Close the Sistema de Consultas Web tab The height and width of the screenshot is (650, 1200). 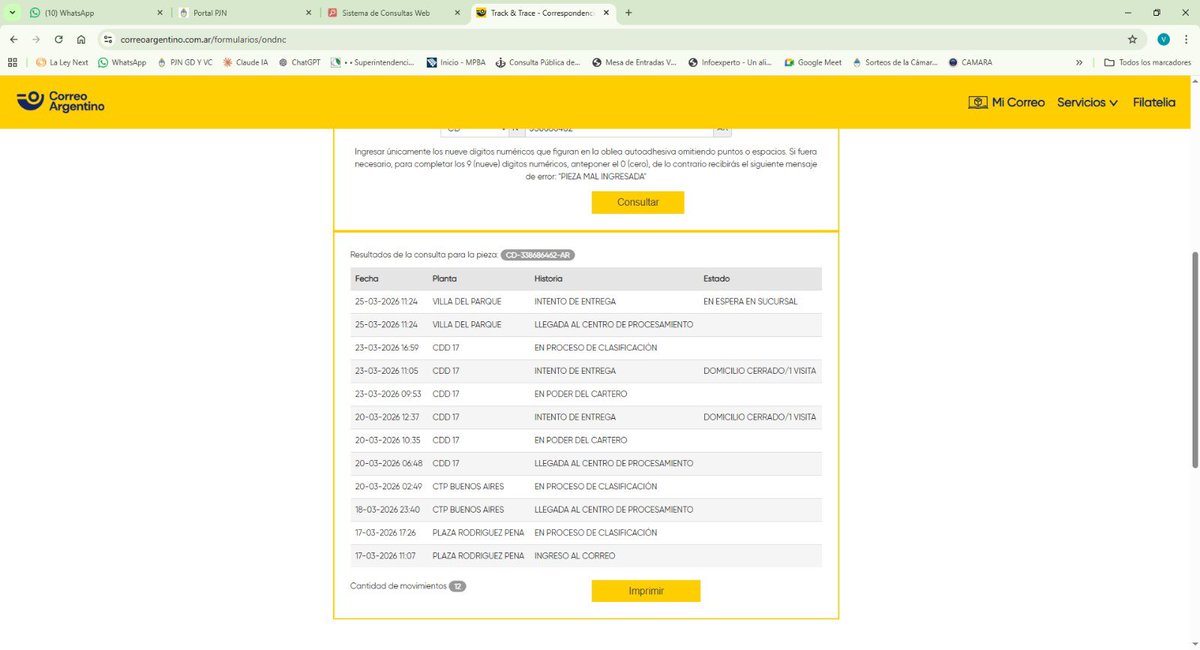pyautogui.click(x=458, y=13)
